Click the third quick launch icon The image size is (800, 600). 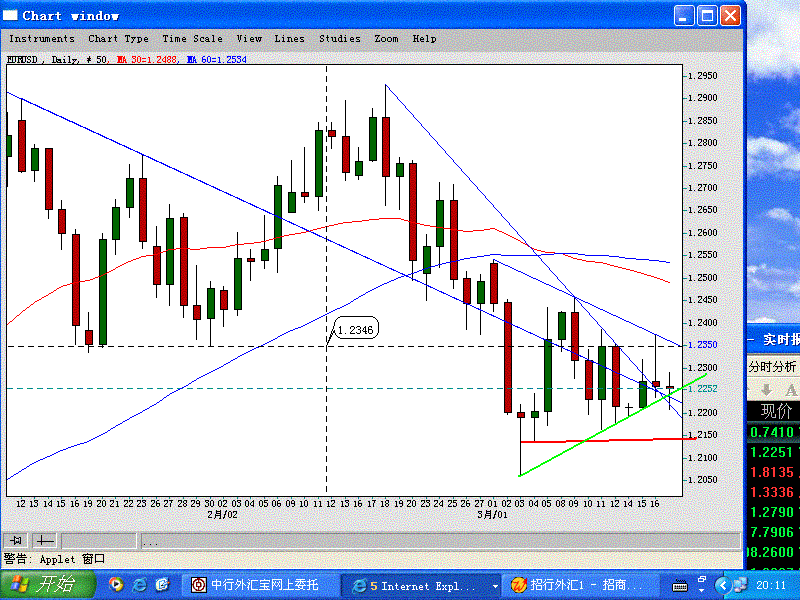(162, 585)
